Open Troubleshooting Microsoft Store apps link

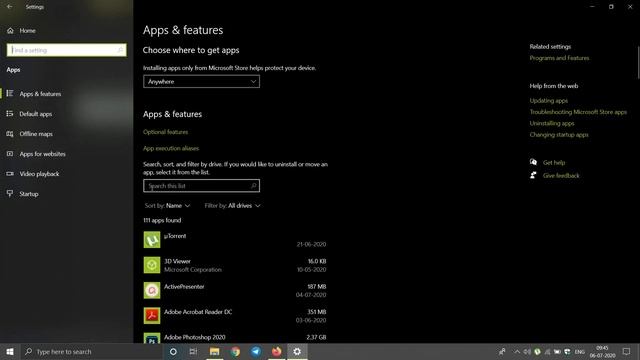[x=578, y=112]
